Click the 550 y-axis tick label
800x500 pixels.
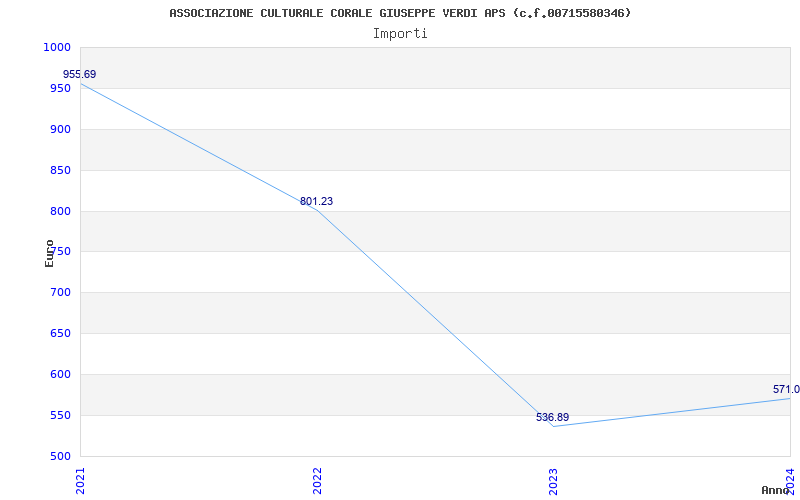click(60, 415)
